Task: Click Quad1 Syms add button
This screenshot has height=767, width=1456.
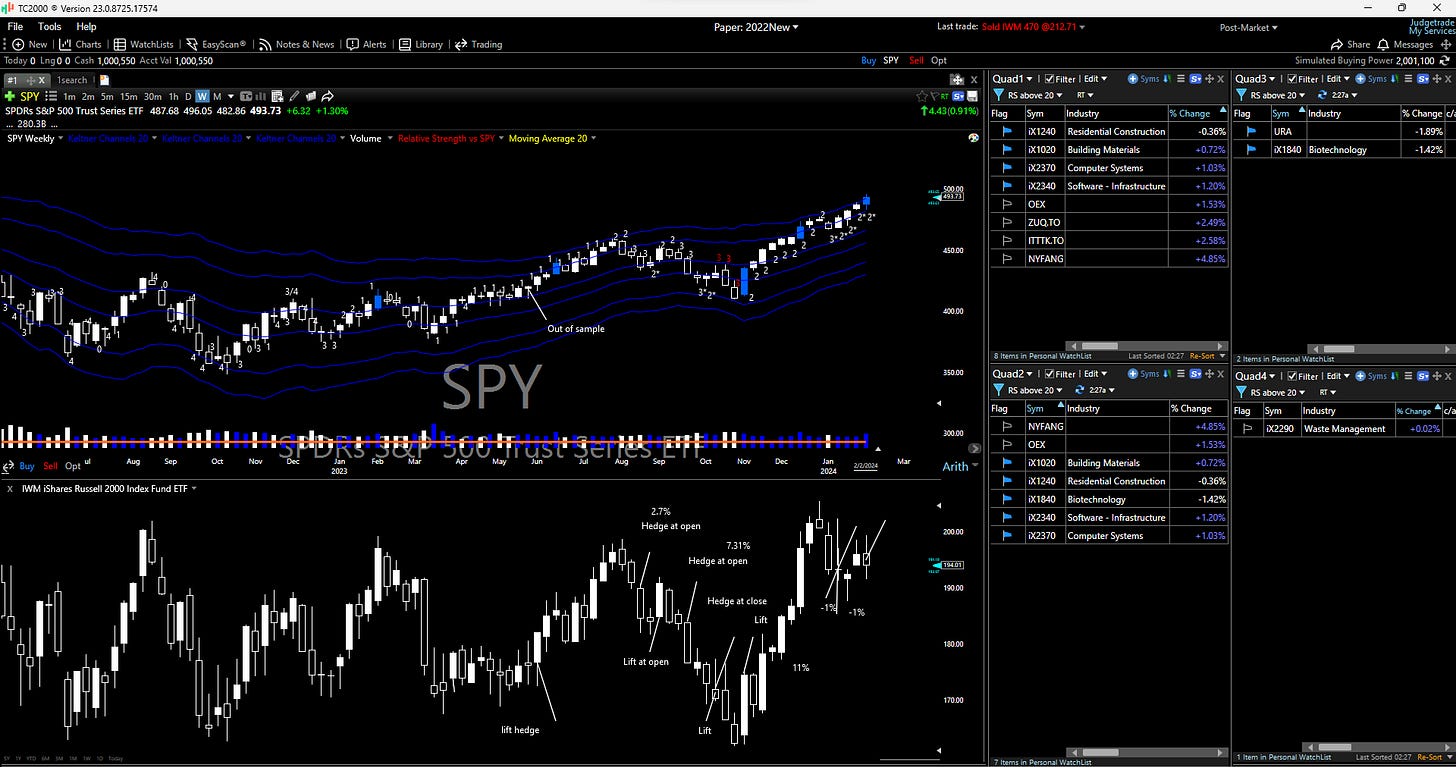Action: click(1144, 79)
